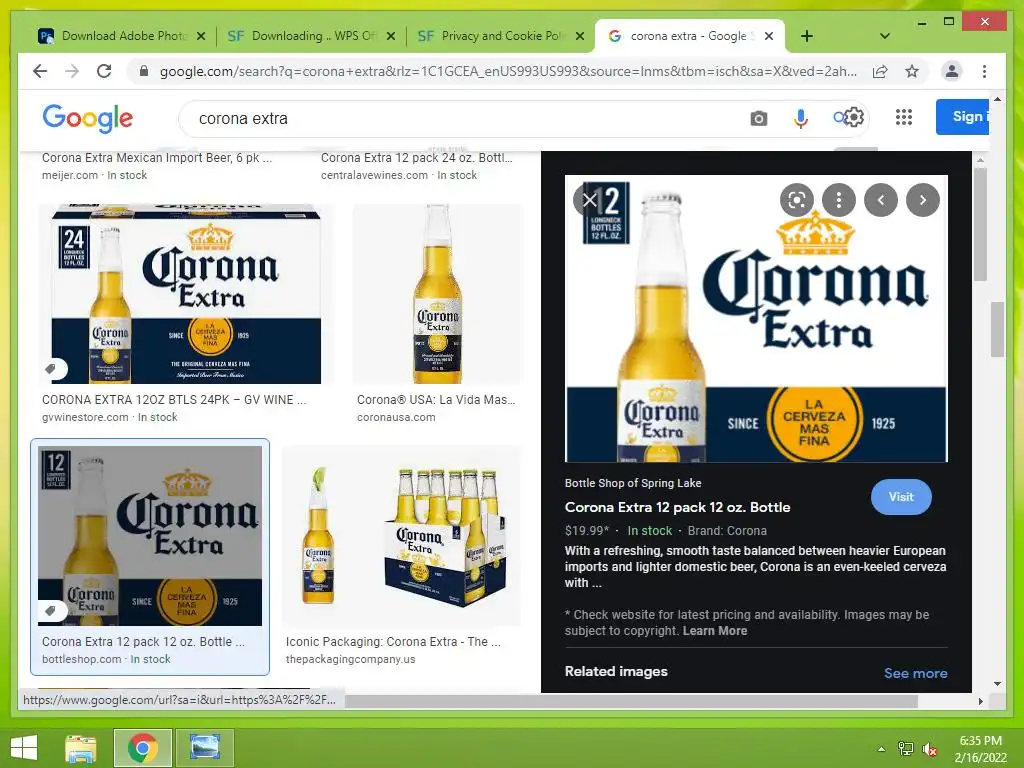1024x768 pixels.
Task: Open single Corona bottle thumbnail
Action: point(437,294)
